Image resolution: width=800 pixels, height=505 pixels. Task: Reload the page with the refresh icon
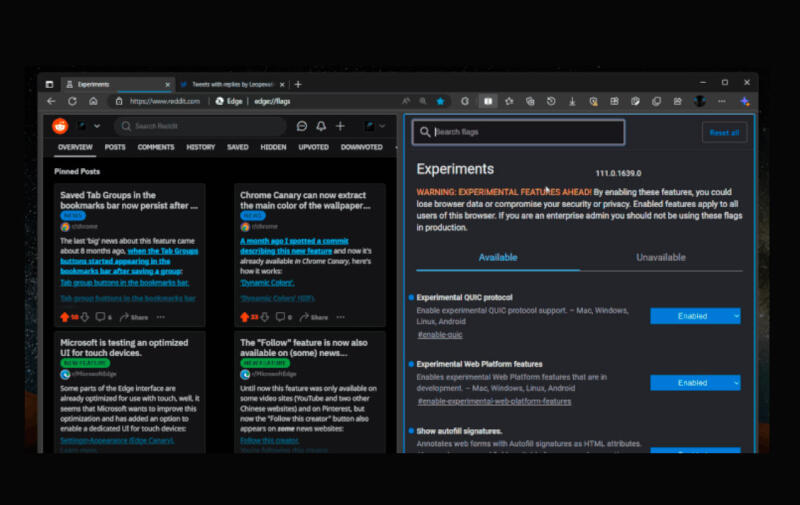point(72,101)
